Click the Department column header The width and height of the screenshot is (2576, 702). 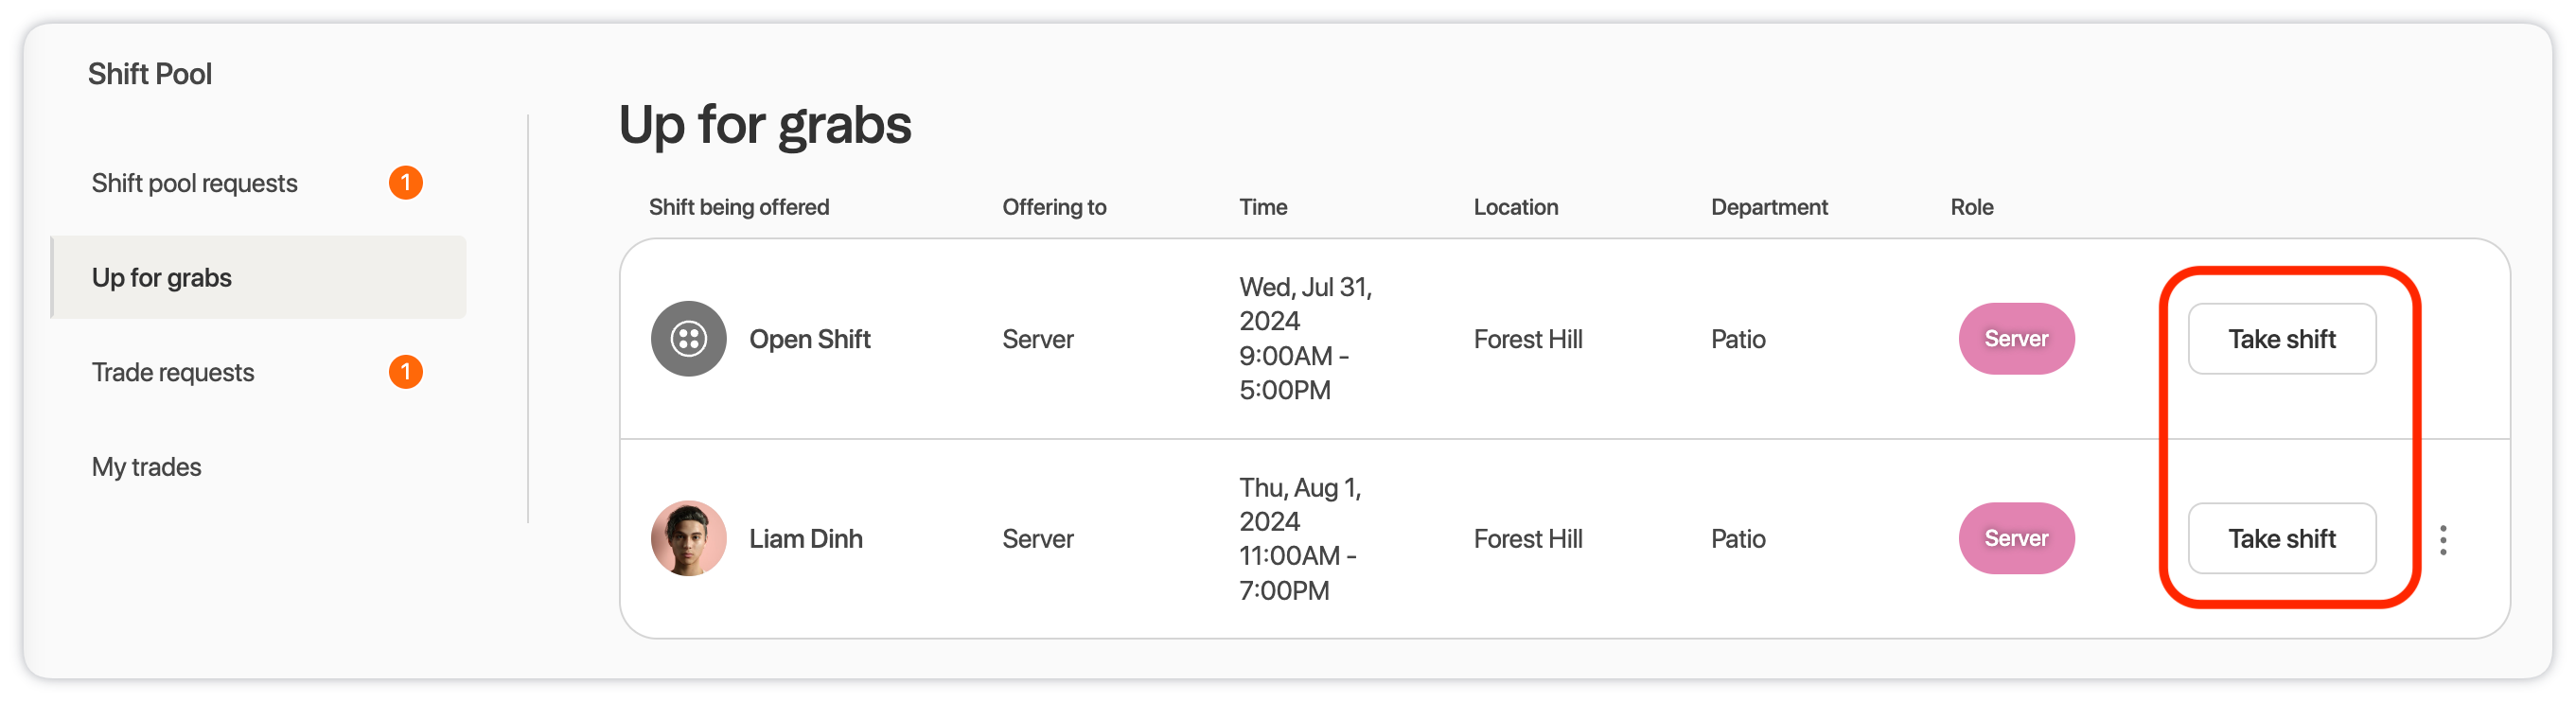coord(1769,207)
